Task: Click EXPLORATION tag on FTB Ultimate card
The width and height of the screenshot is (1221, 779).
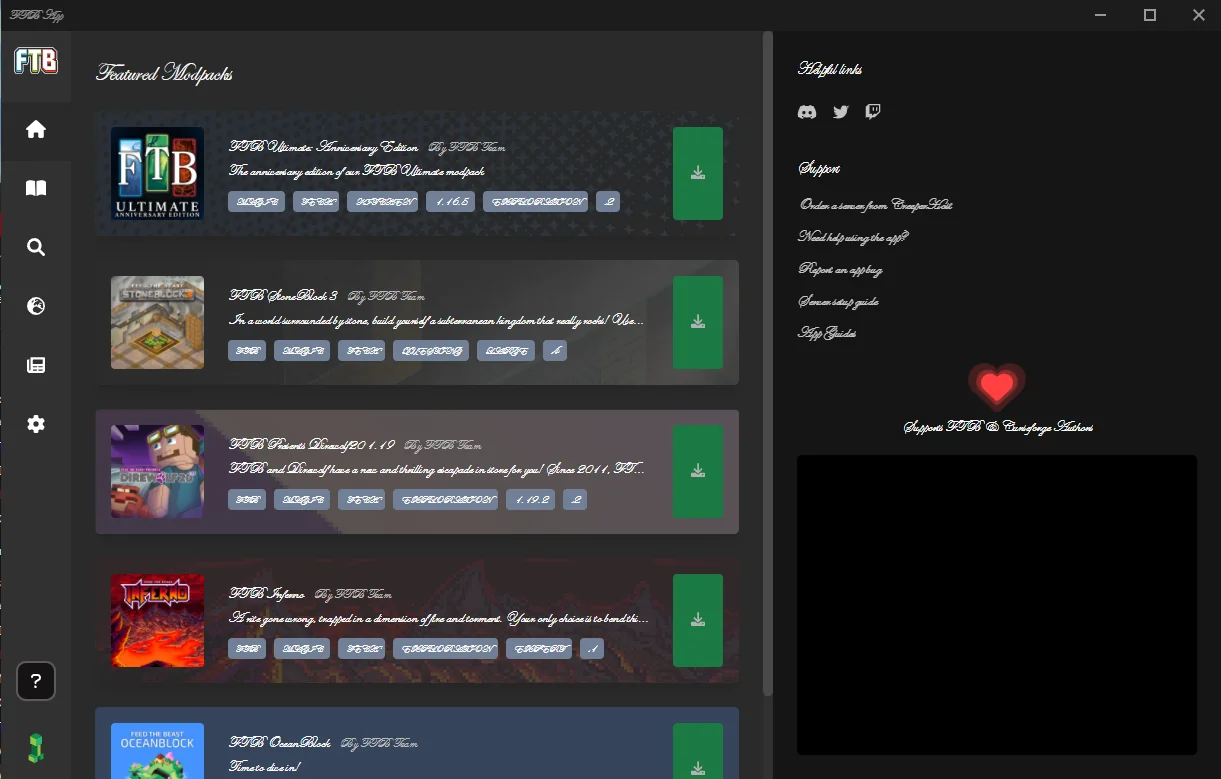Action: point(535,202)
